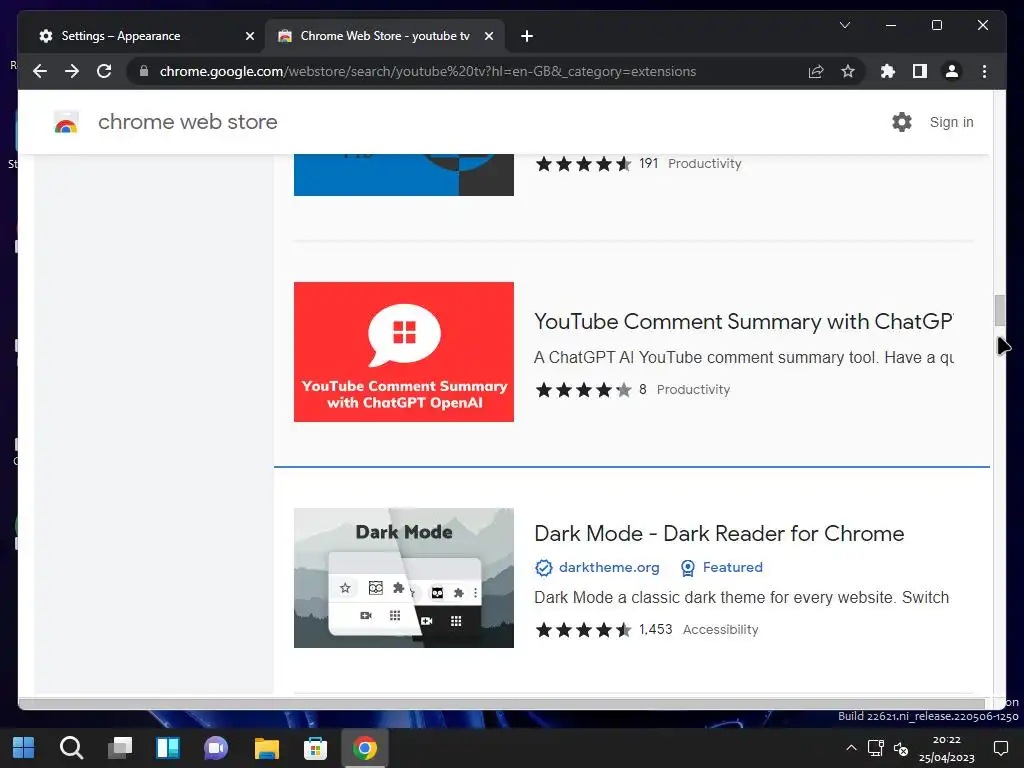Image resolution: width=1024 pixels, height=768 pixels.
Task: Click Productivity label under YouTube Comment Summary
Action: point(693,390)
